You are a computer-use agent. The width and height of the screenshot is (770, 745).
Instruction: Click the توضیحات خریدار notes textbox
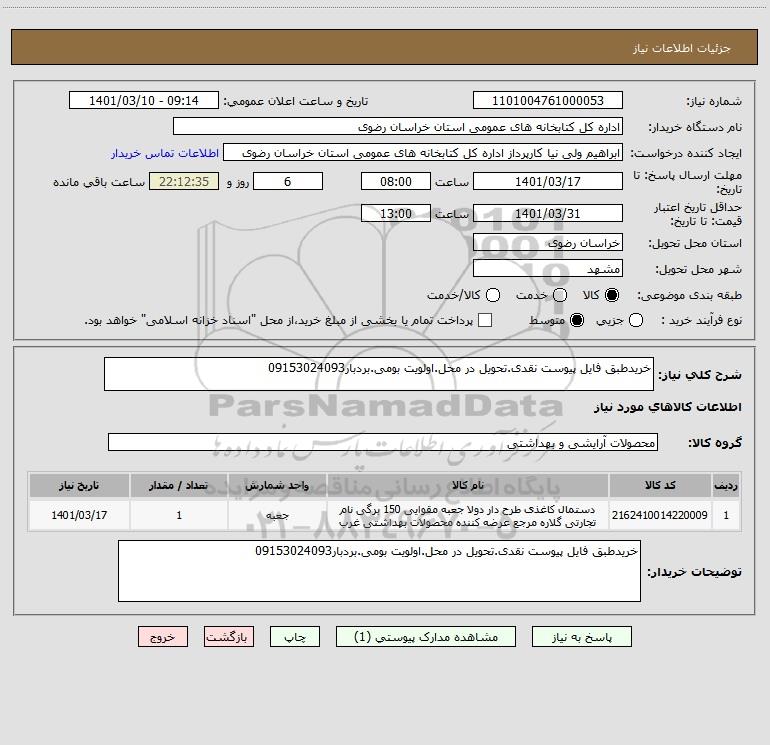379,571
